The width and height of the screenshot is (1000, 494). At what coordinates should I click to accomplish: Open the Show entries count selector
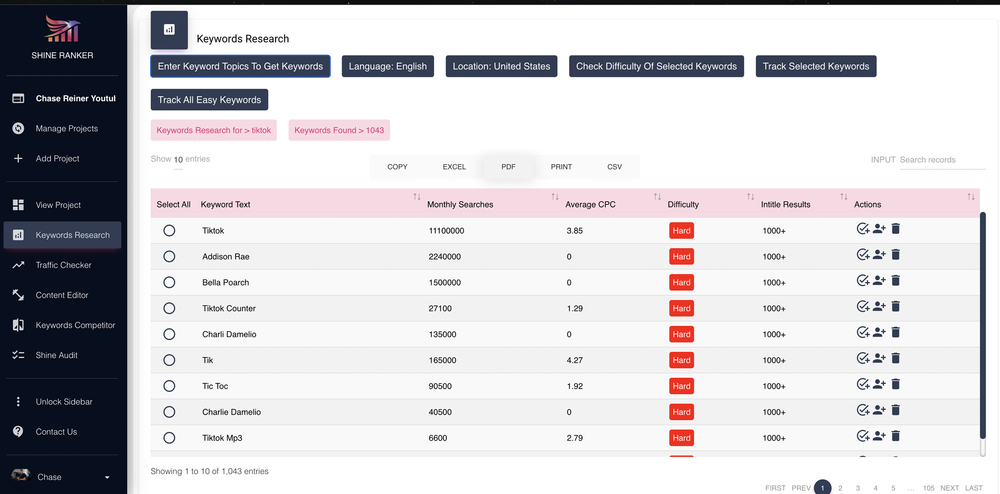point(179,160)
